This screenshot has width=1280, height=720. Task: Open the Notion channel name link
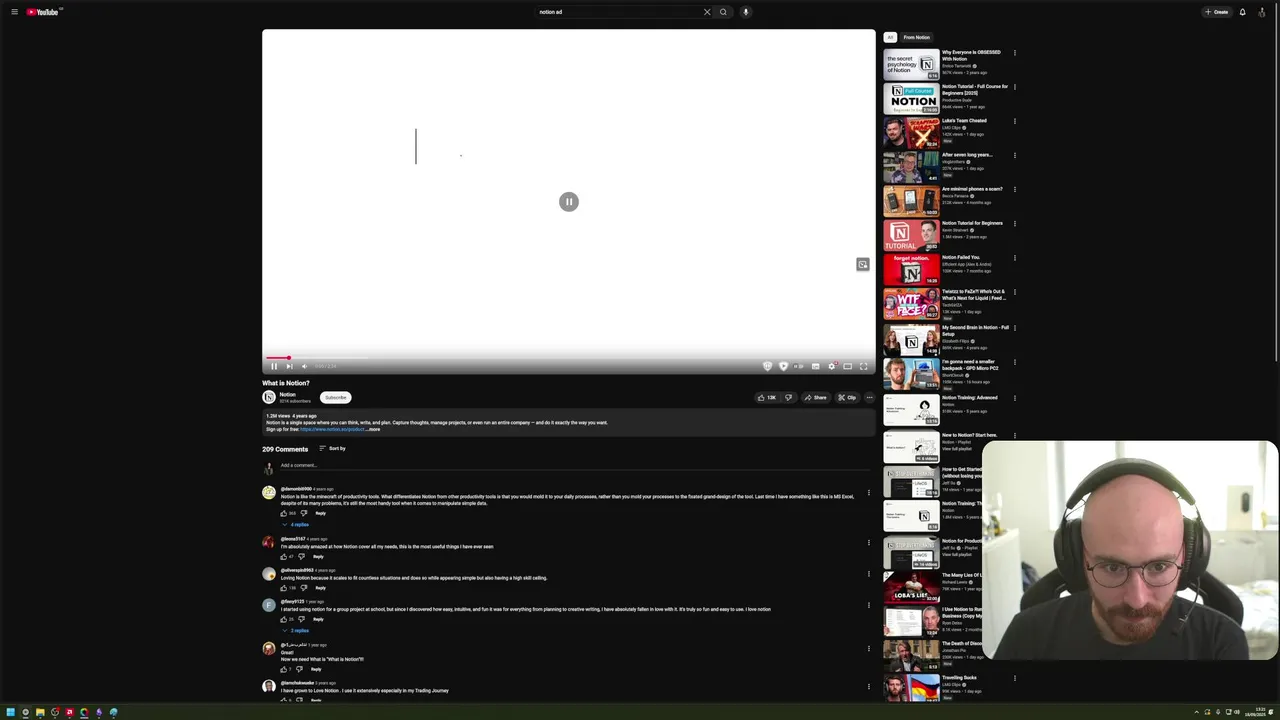point(288,394)
